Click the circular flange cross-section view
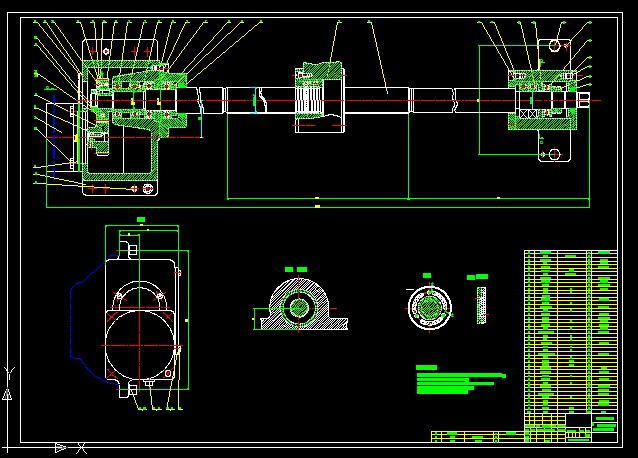Screen dimensions: 638x458 430,305
